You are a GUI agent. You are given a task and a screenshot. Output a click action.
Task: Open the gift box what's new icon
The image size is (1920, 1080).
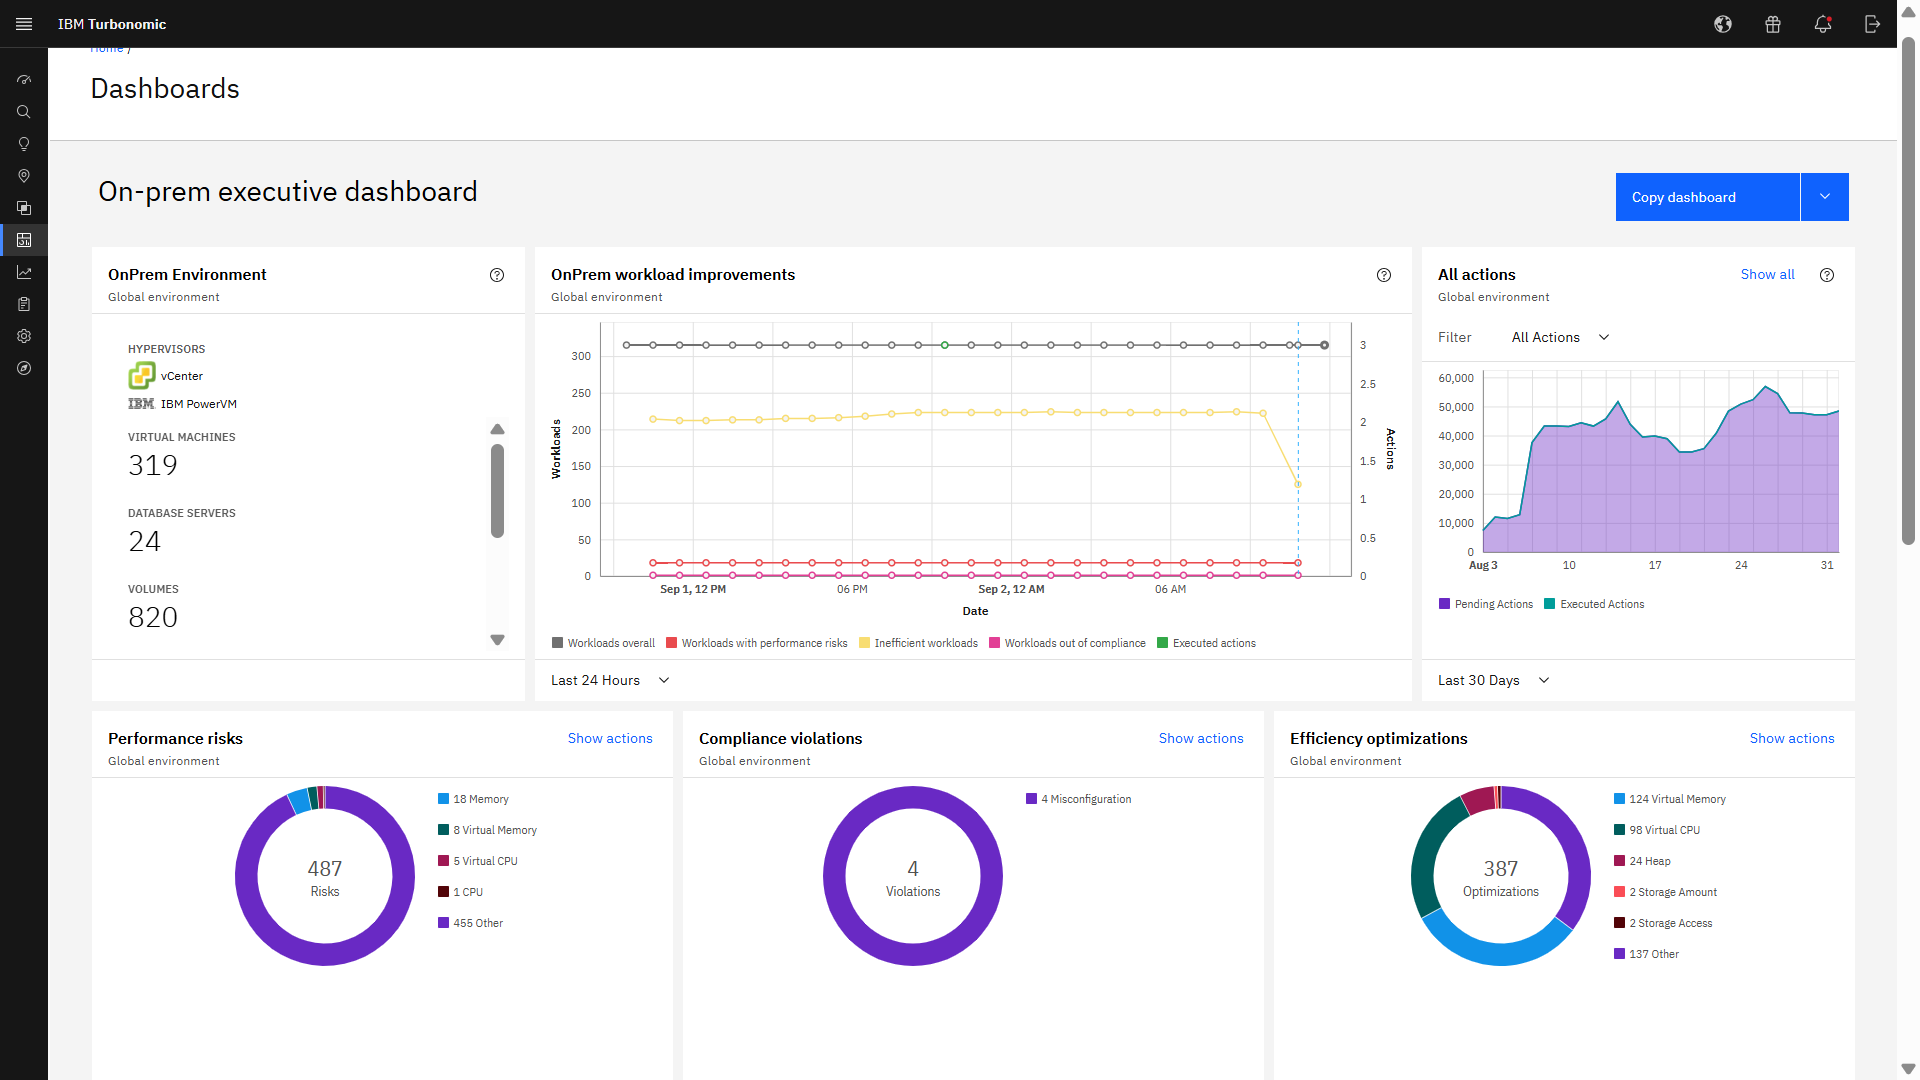click(1772, 24)
